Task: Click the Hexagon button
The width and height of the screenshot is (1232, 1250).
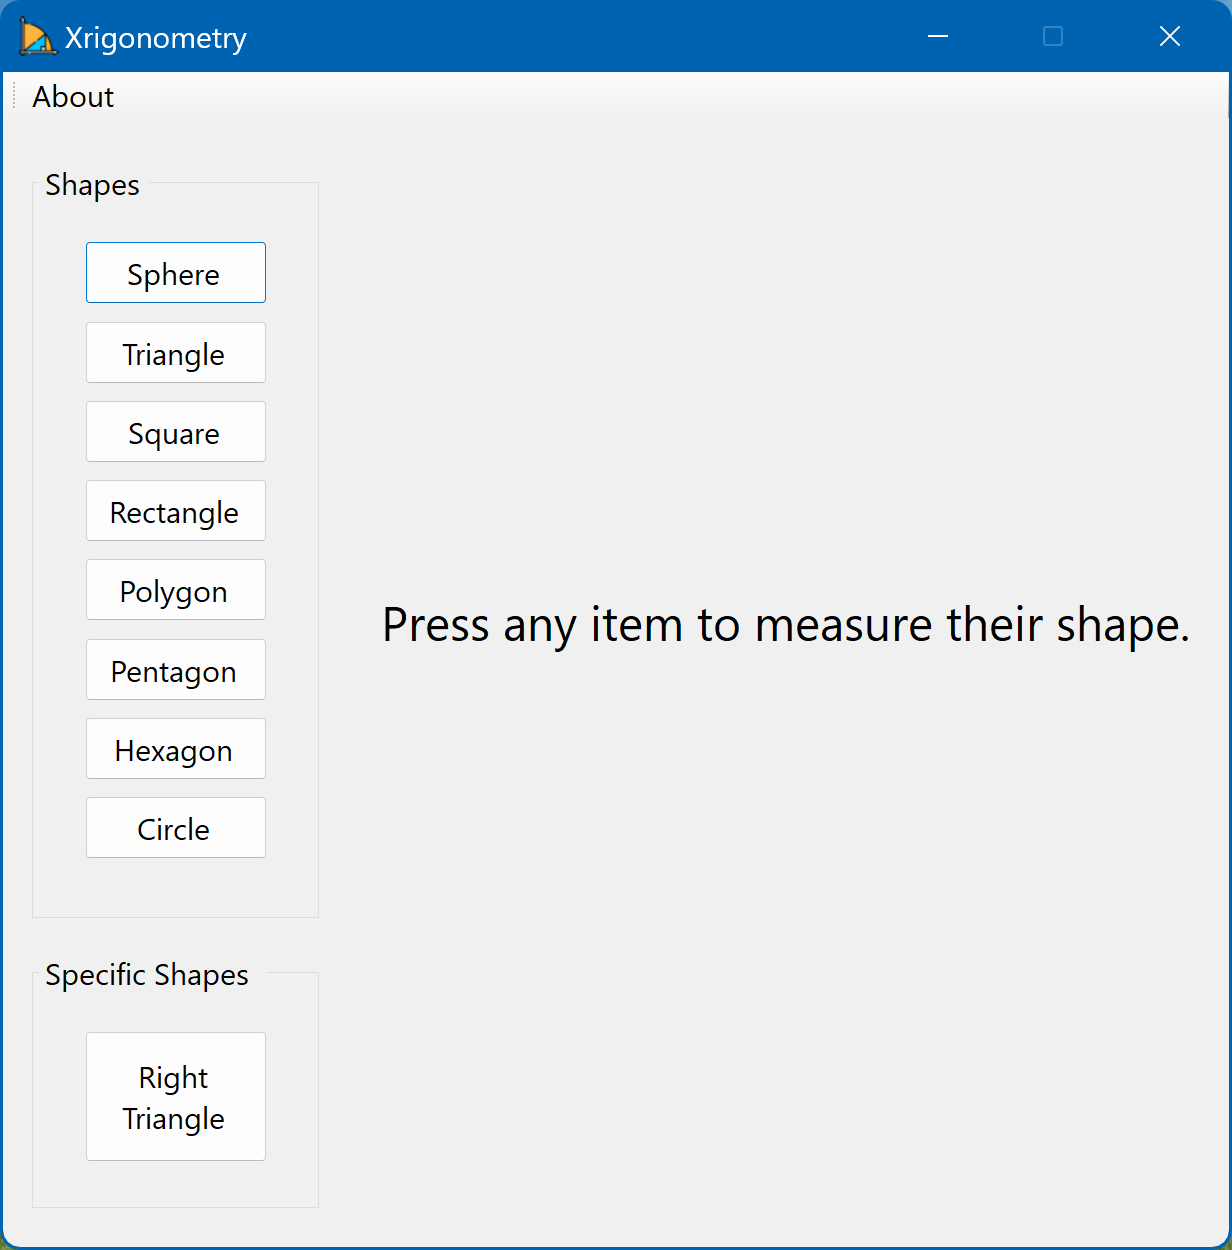Action: pyautogui.click(x=176, y=749)
